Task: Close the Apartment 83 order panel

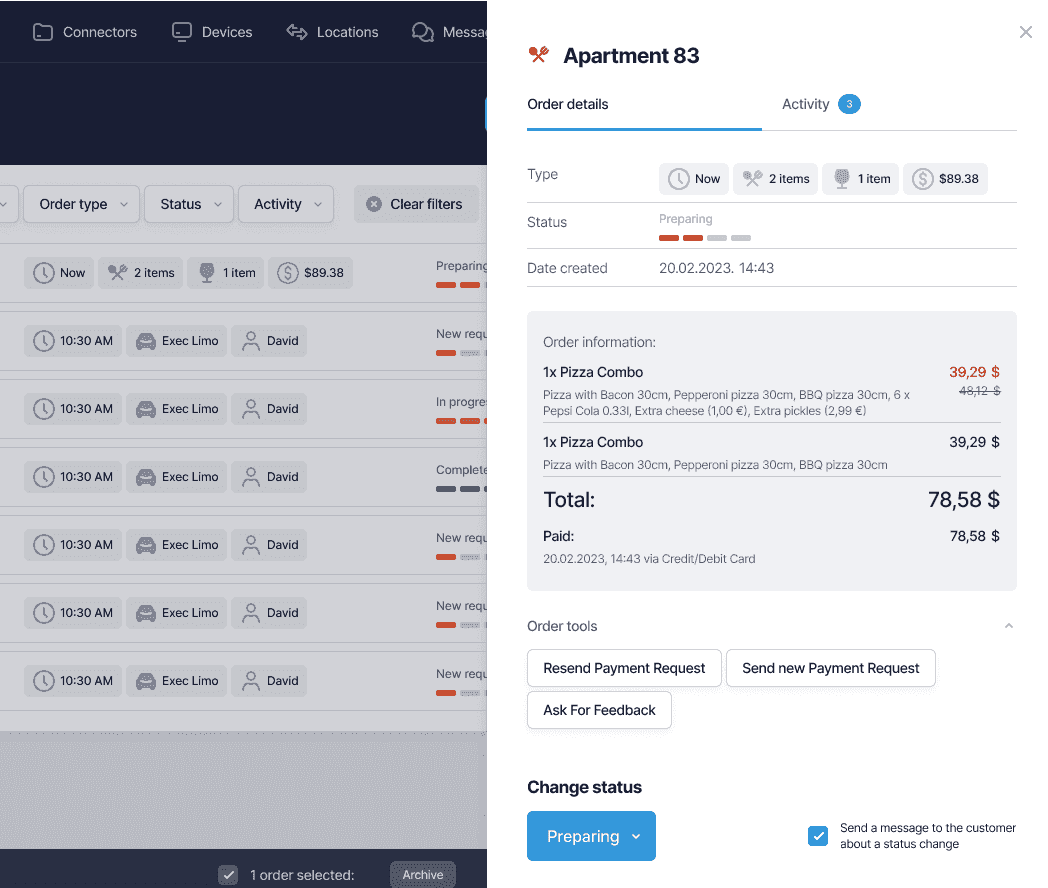Action: (1025, 32)
